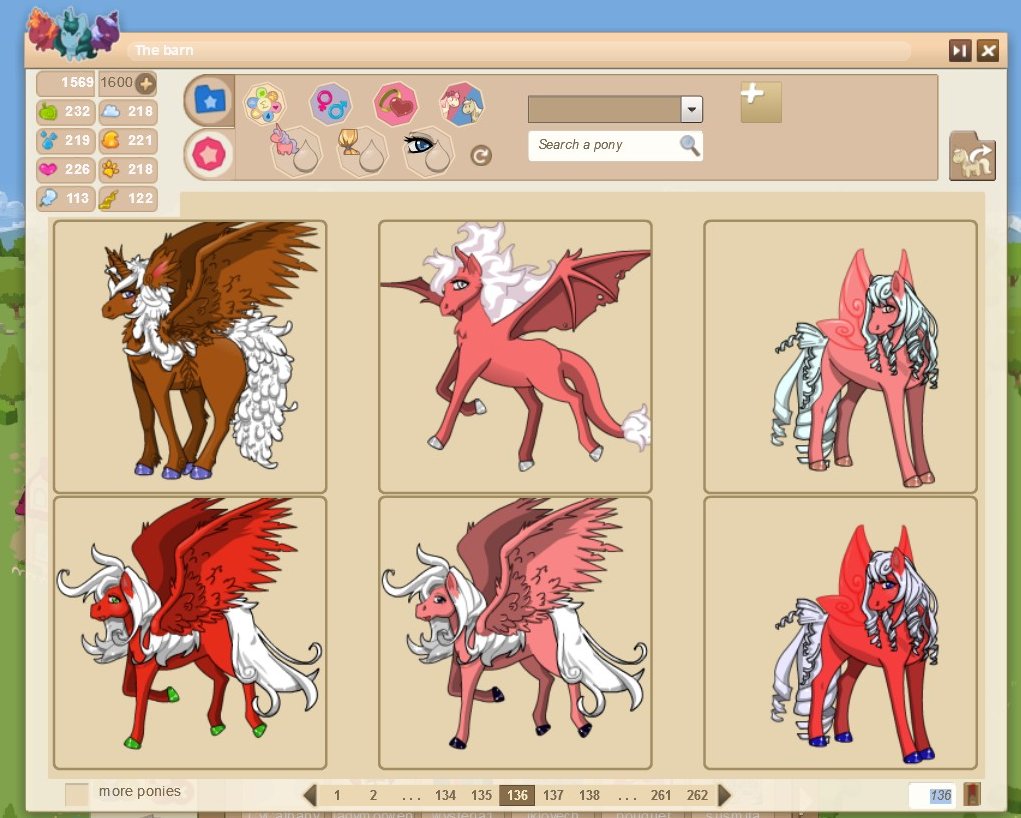Select the body color filter drop

[x=296, y=151]
